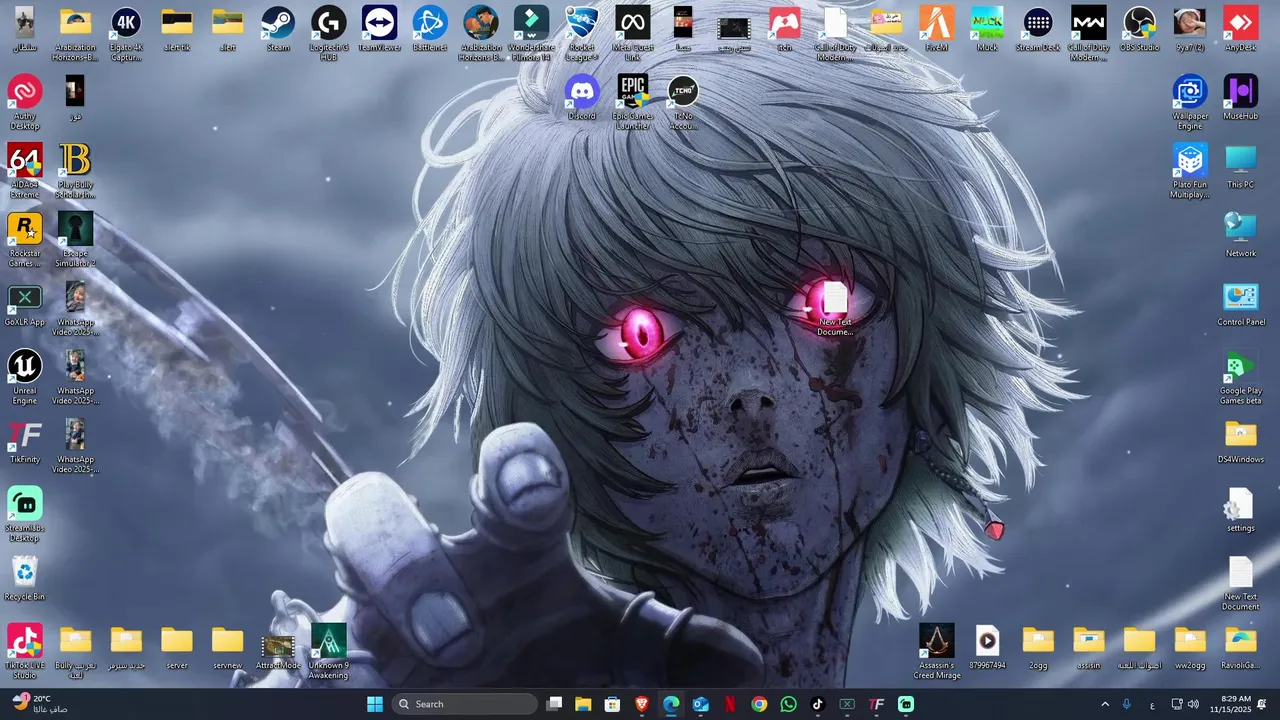
Task: Open Authy Desktop shortcut
Action: tap(25, 102)
